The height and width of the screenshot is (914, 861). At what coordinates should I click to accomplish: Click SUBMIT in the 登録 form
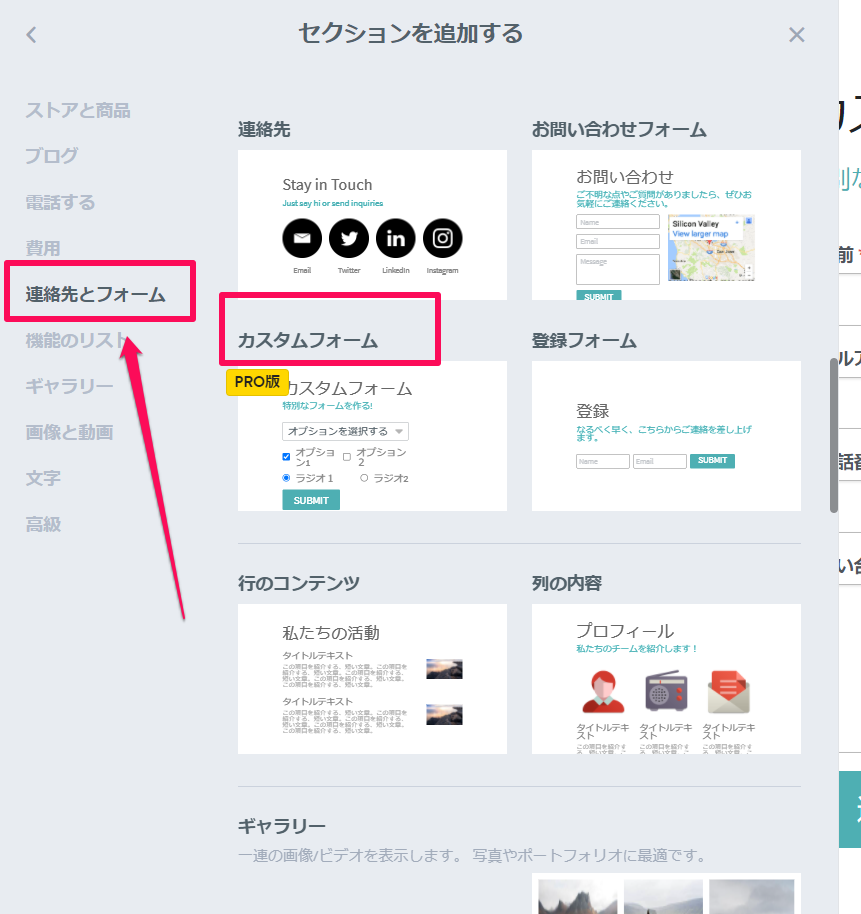coord(712,460)
